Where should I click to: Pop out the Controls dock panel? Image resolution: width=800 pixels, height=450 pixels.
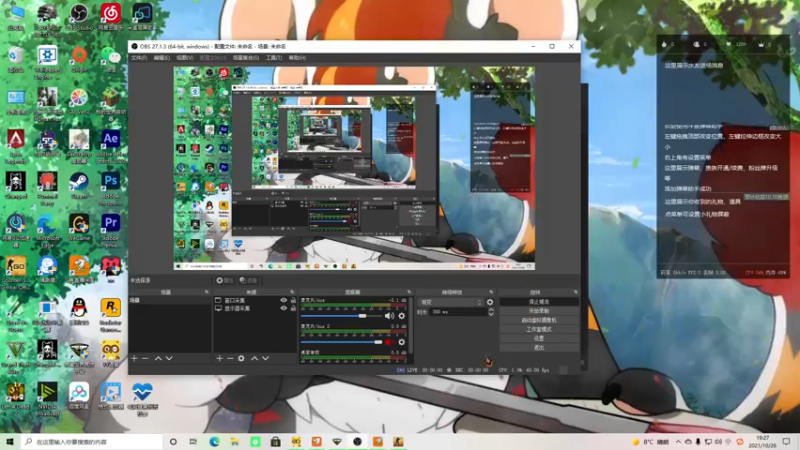(576, 292)
